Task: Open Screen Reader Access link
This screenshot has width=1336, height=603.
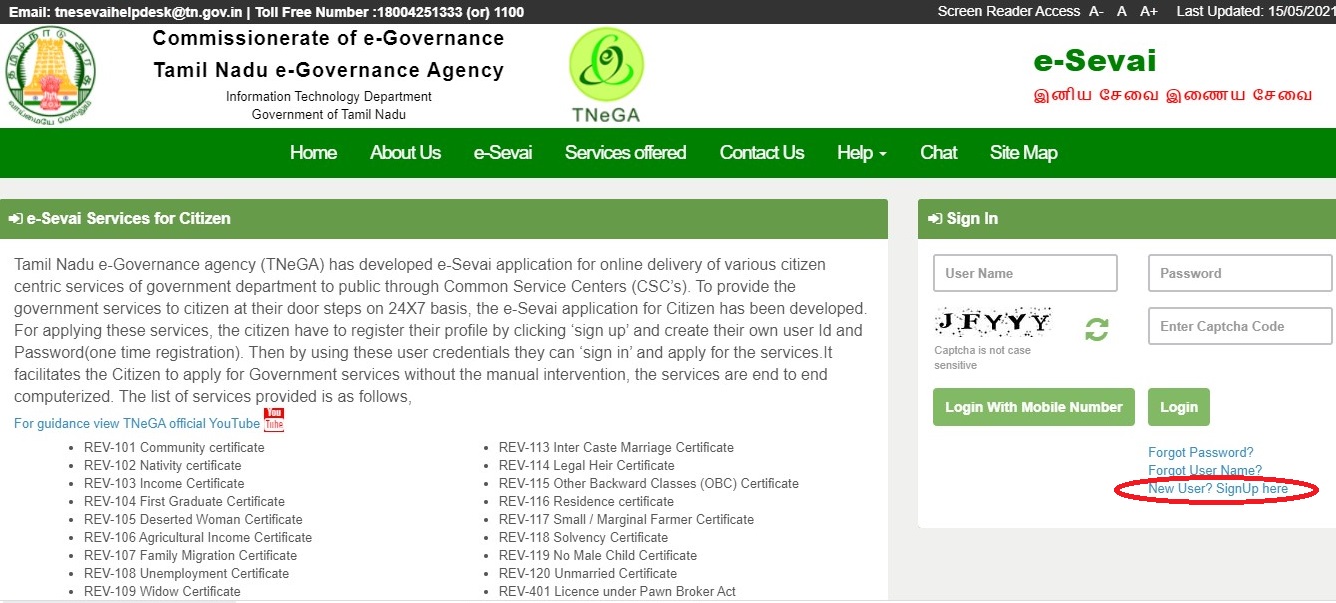Action: 1009,11
